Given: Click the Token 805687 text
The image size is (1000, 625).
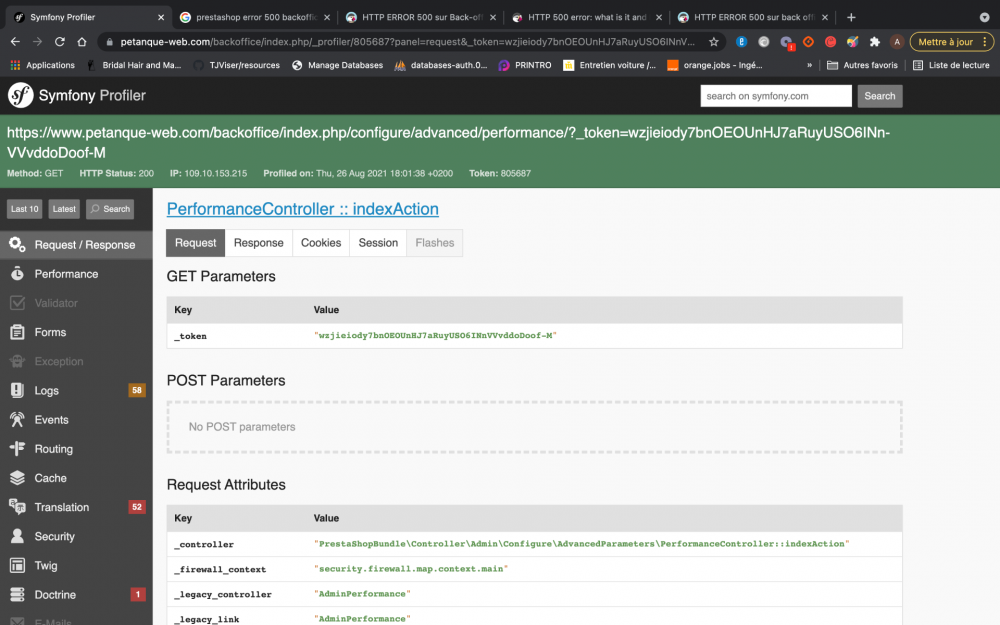Looking at the screenshot, I should (499, 173).
